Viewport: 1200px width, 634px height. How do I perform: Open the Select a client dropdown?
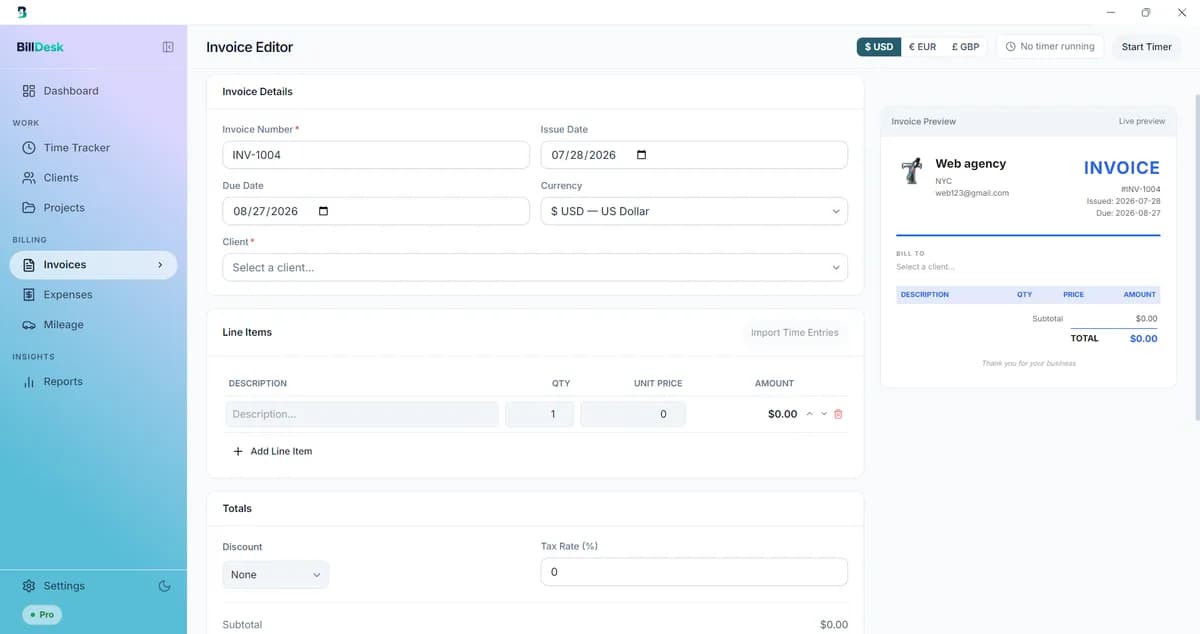535,267
